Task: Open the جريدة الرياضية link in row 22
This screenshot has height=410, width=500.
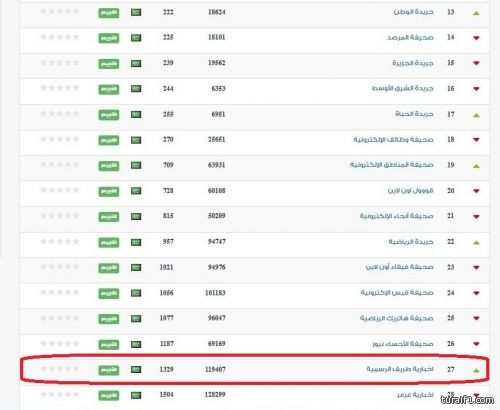Action: tap(411, 242)
